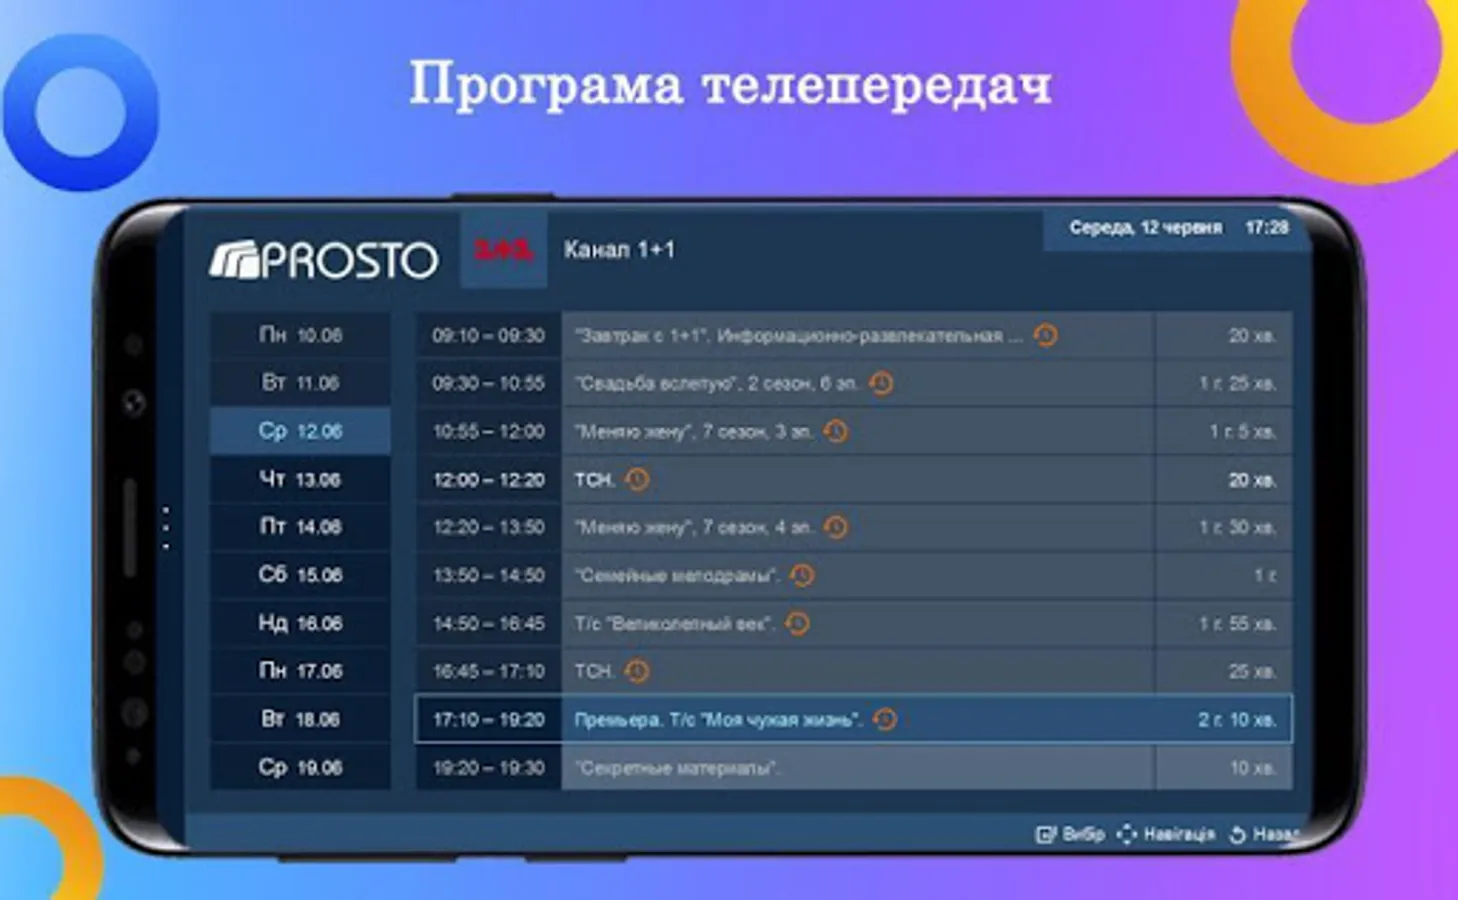Click the 17:28 clock time
Image resolution: width=1458 pixels, height=900 pixels.
pyautogui.click(x=1267, y=228)
